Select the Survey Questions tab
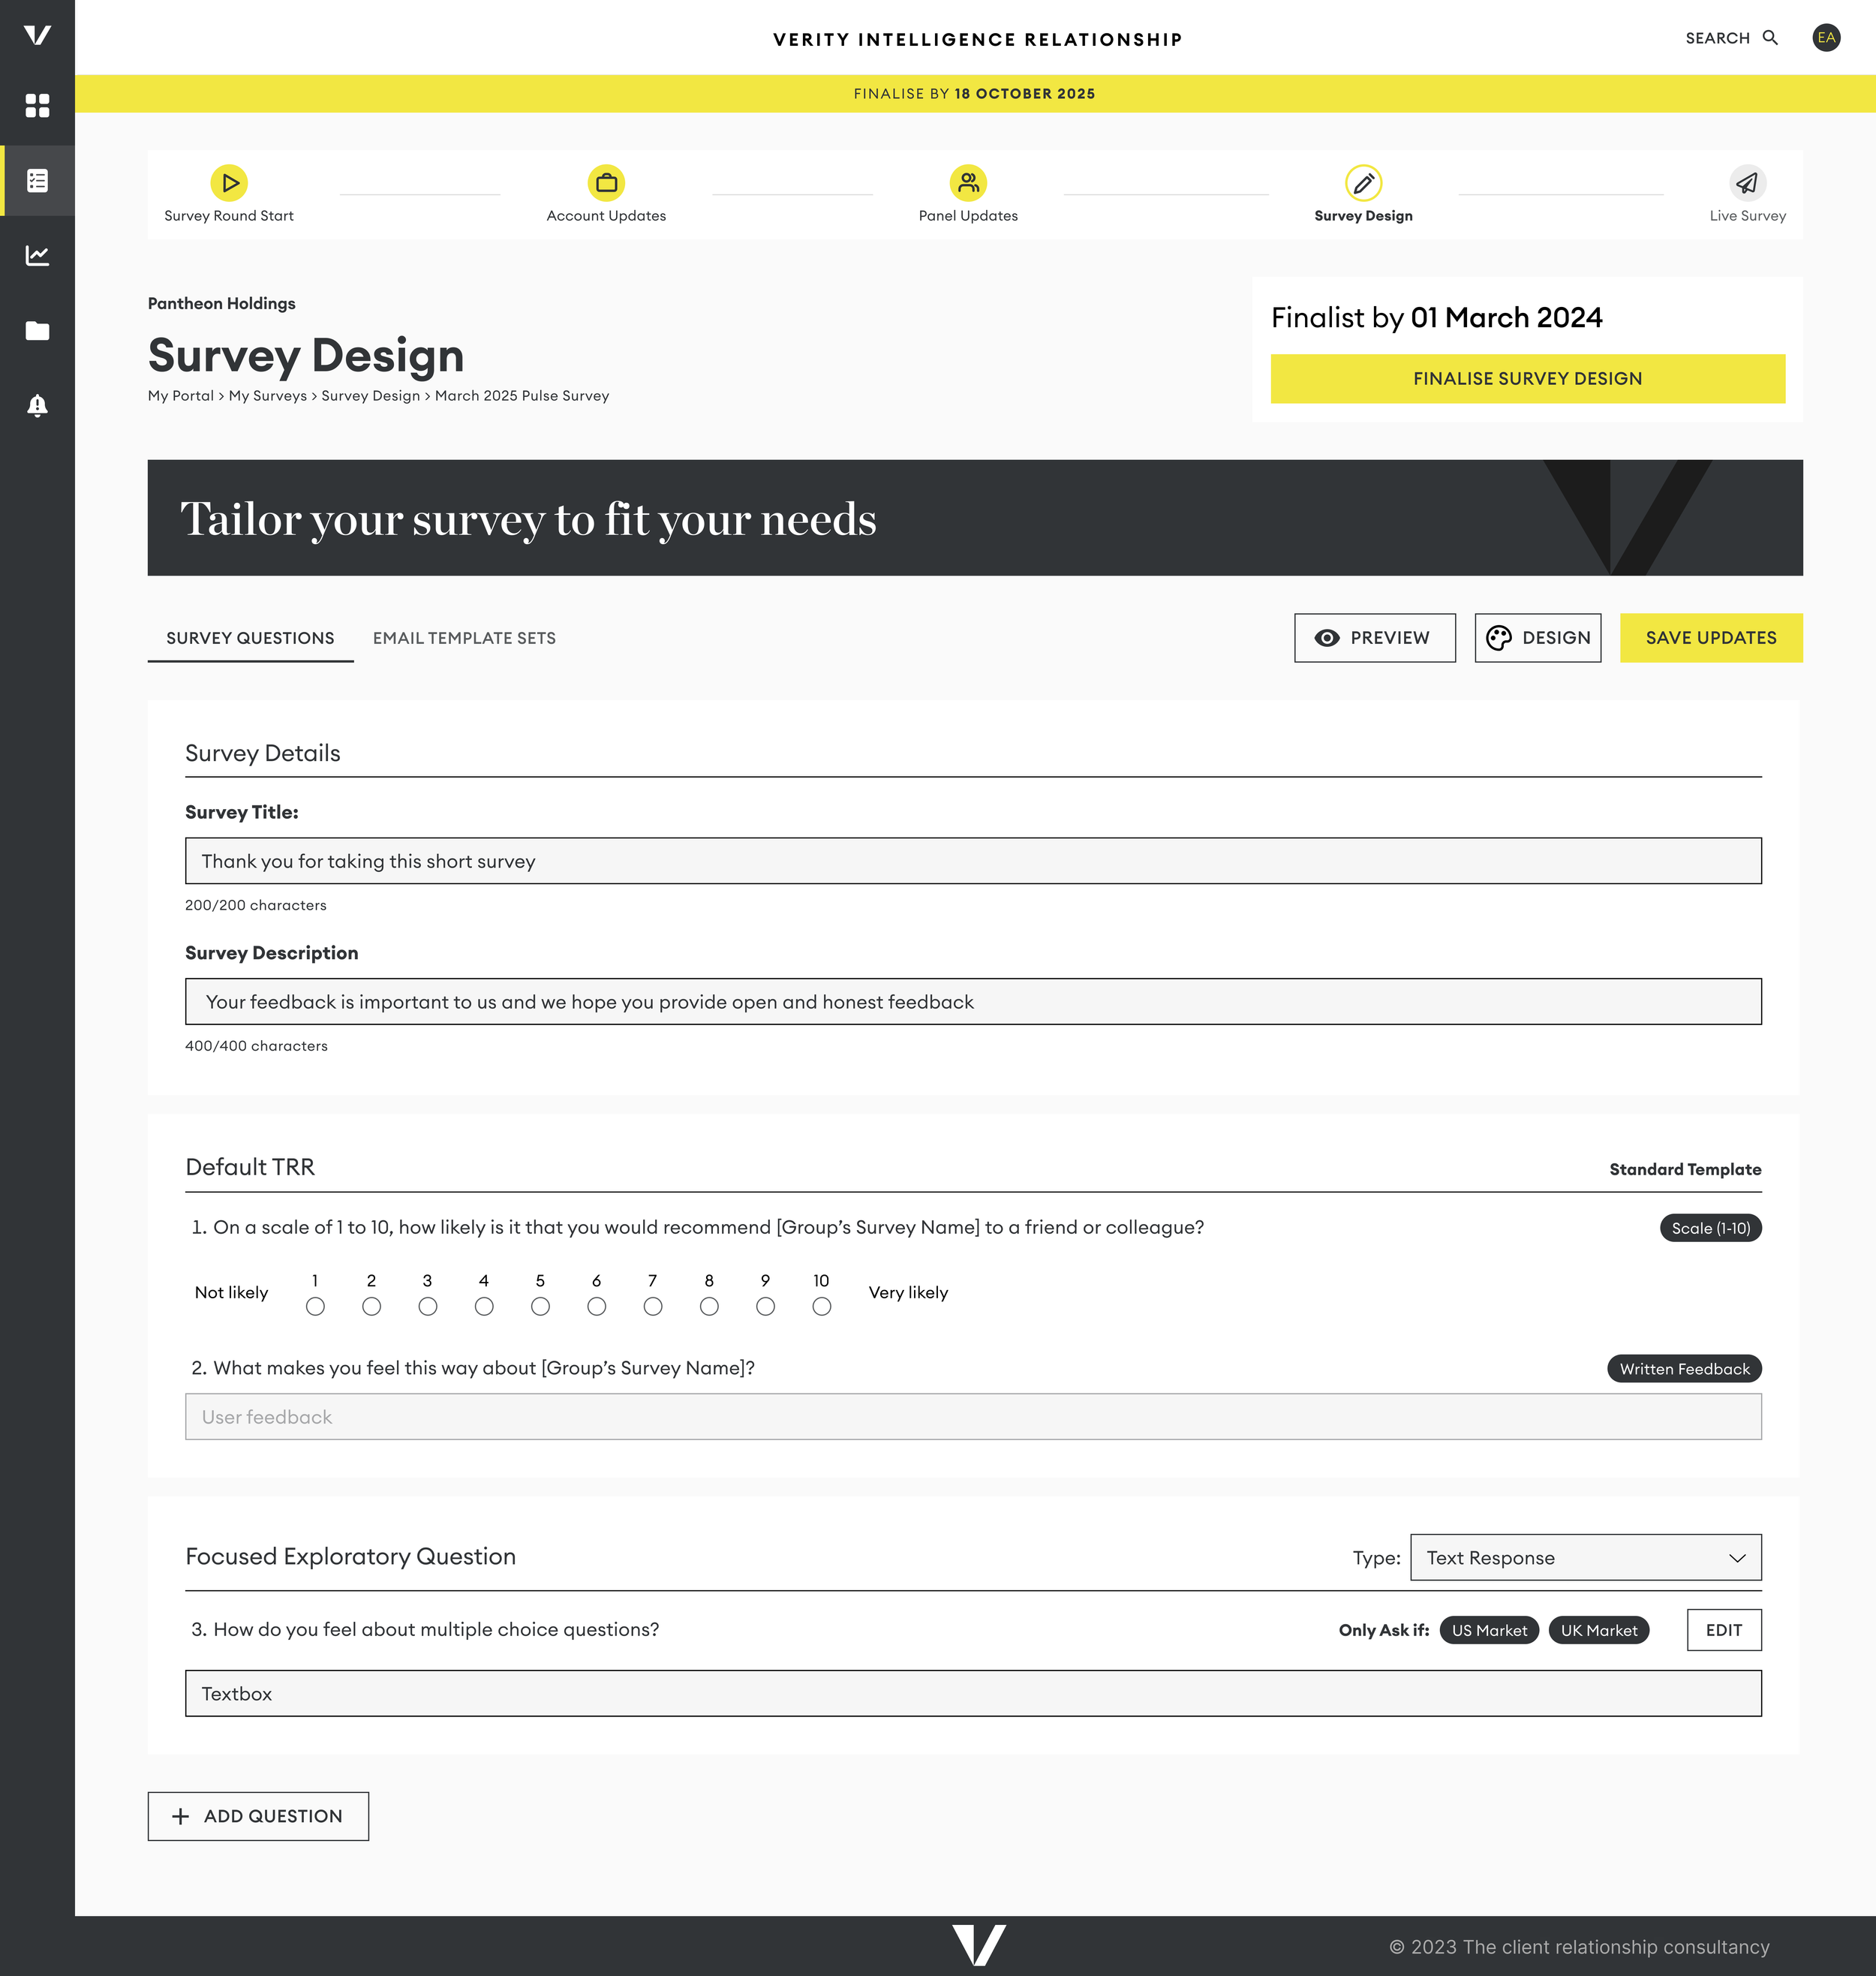Image resolution: width=1876 pixels, height=1976 pixels. pos(250,638)
